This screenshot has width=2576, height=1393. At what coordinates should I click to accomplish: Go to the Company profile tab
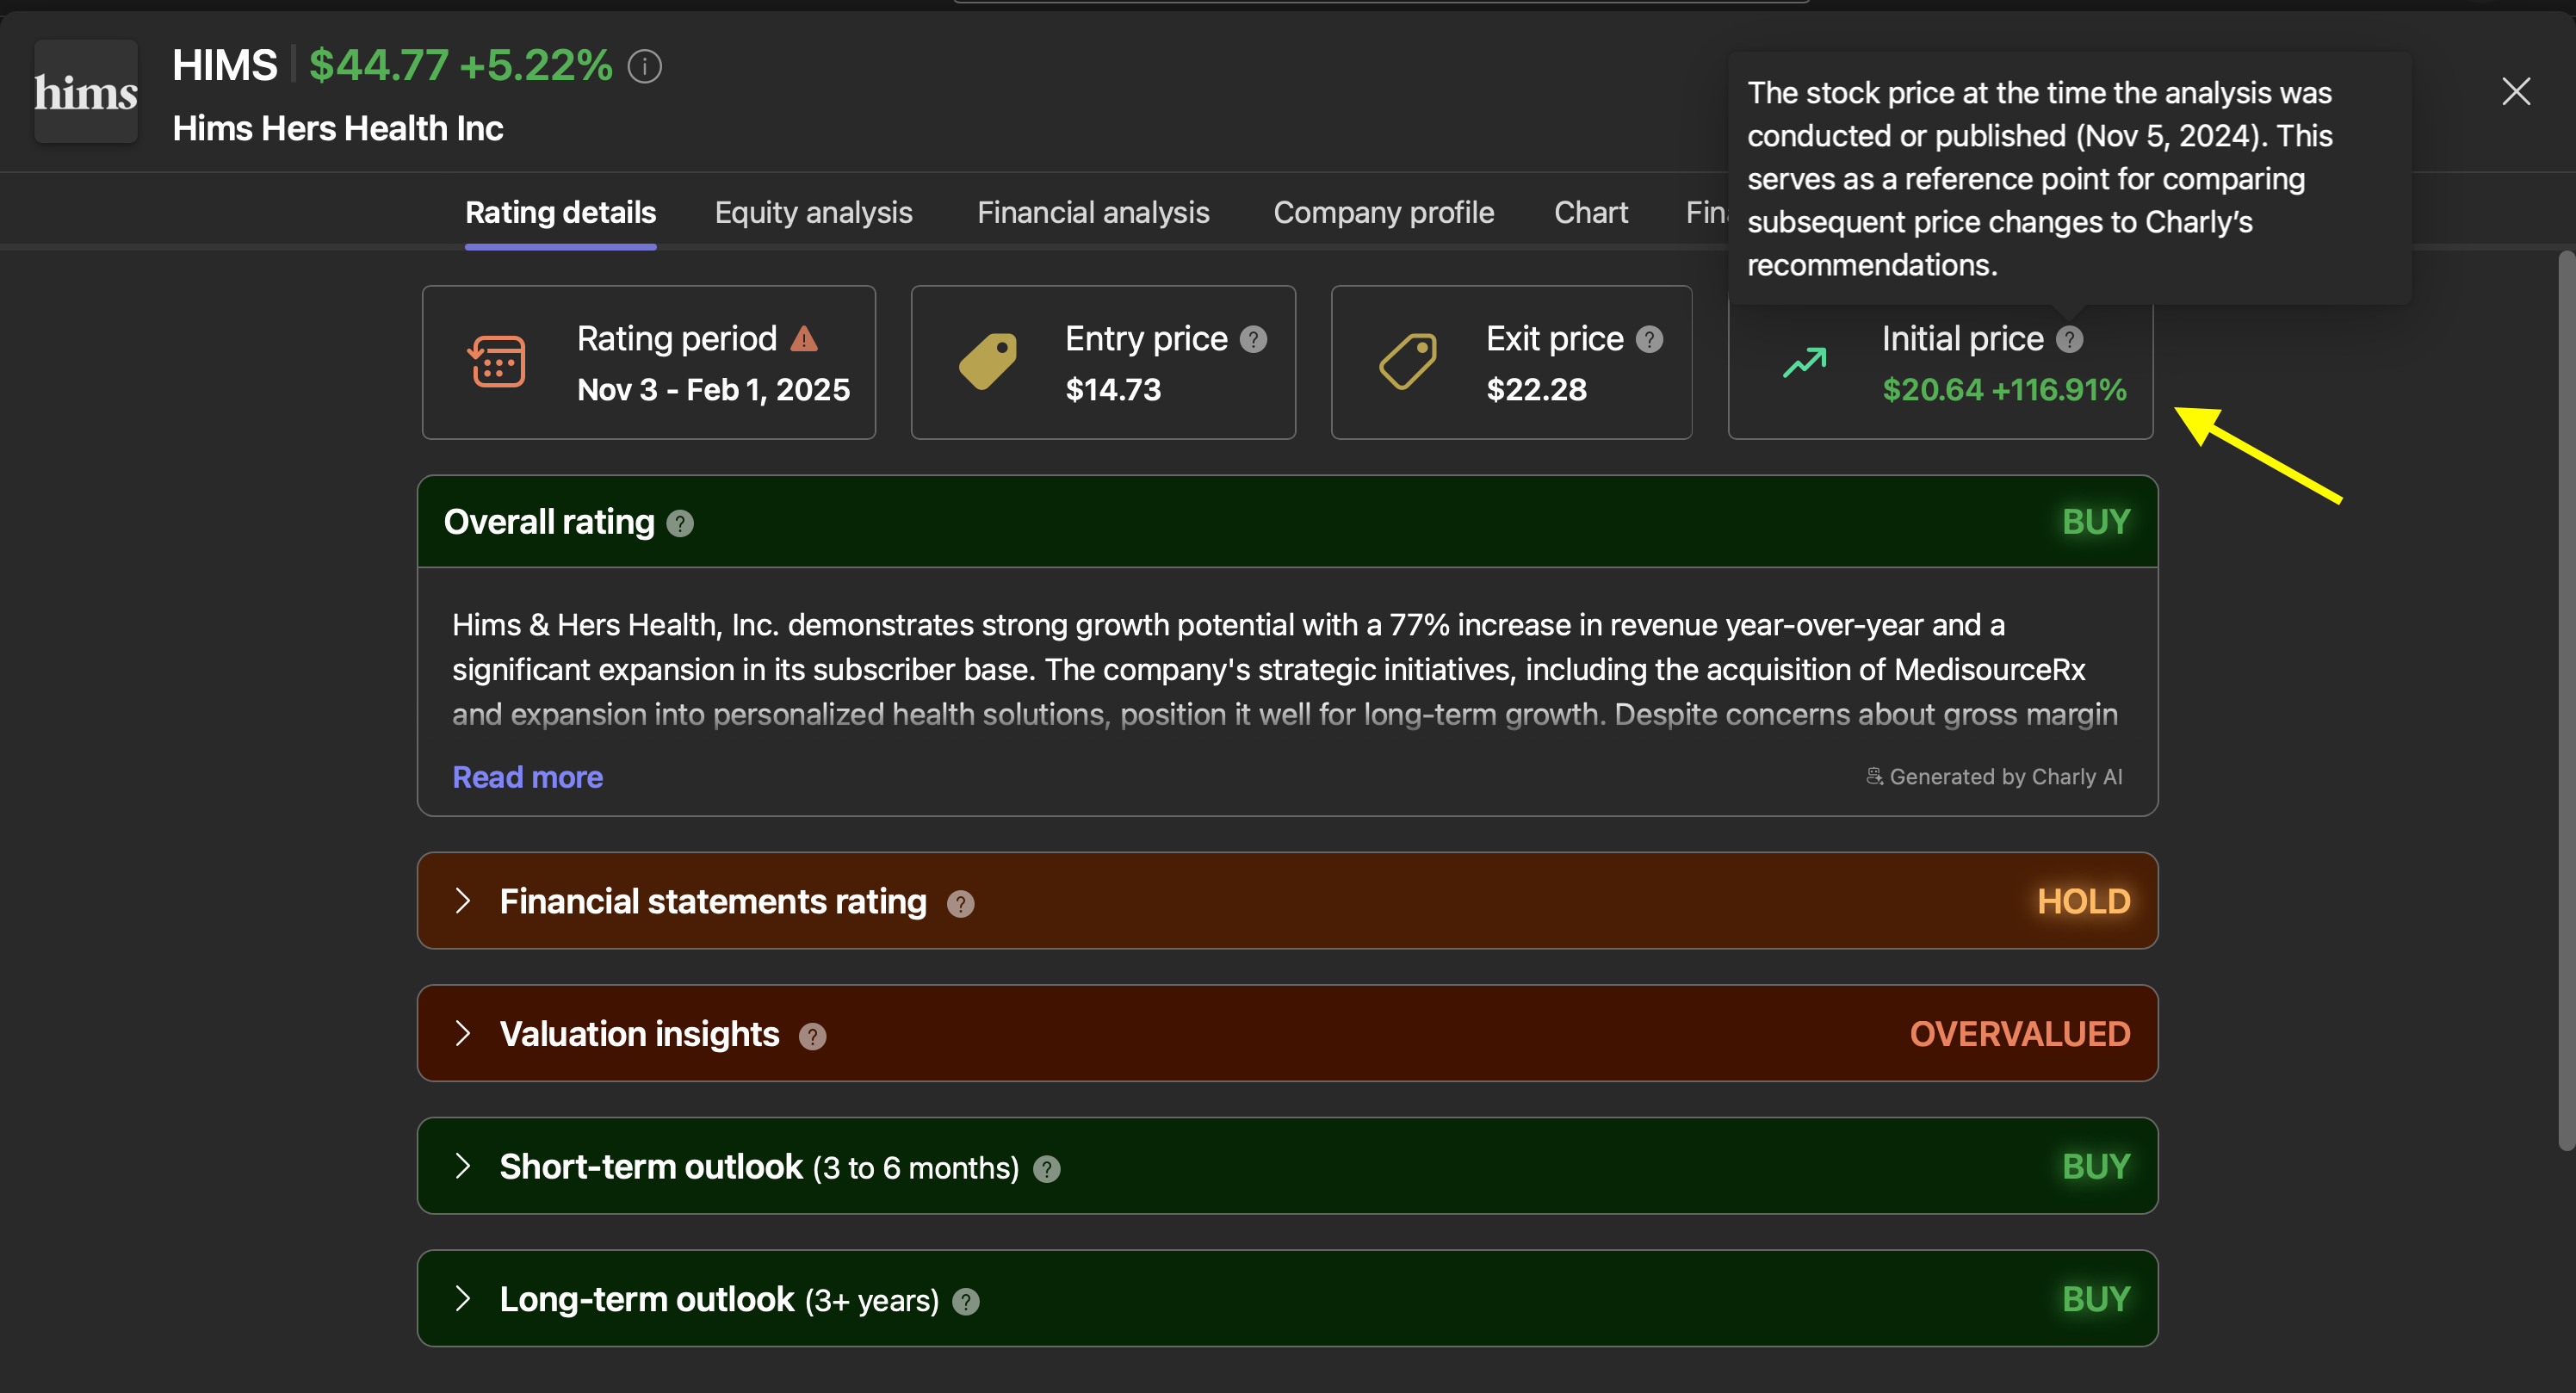coord(1383,212)
